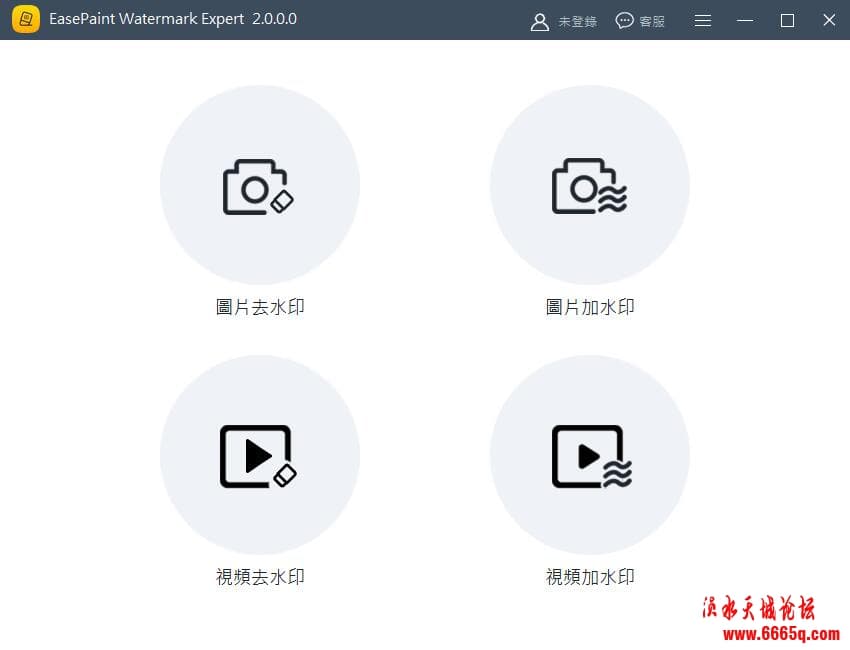Close the EasePaint Watermark Expert window
The height and width of the screenshot is (650, 850).
[x=829, y=20]
